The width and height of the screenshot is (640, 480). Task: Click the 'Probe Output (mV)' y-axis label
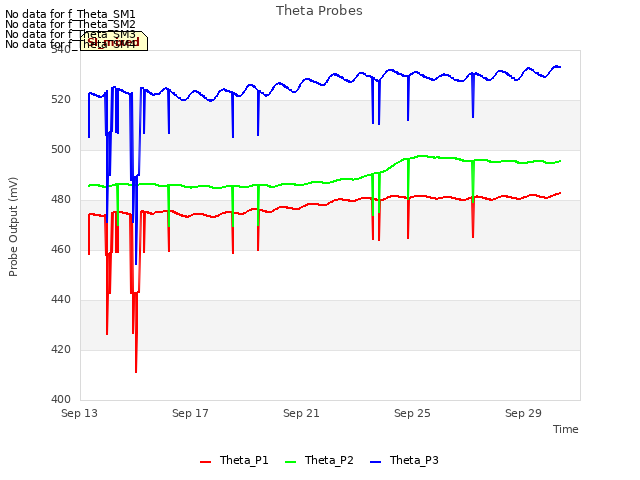point(13,227)
